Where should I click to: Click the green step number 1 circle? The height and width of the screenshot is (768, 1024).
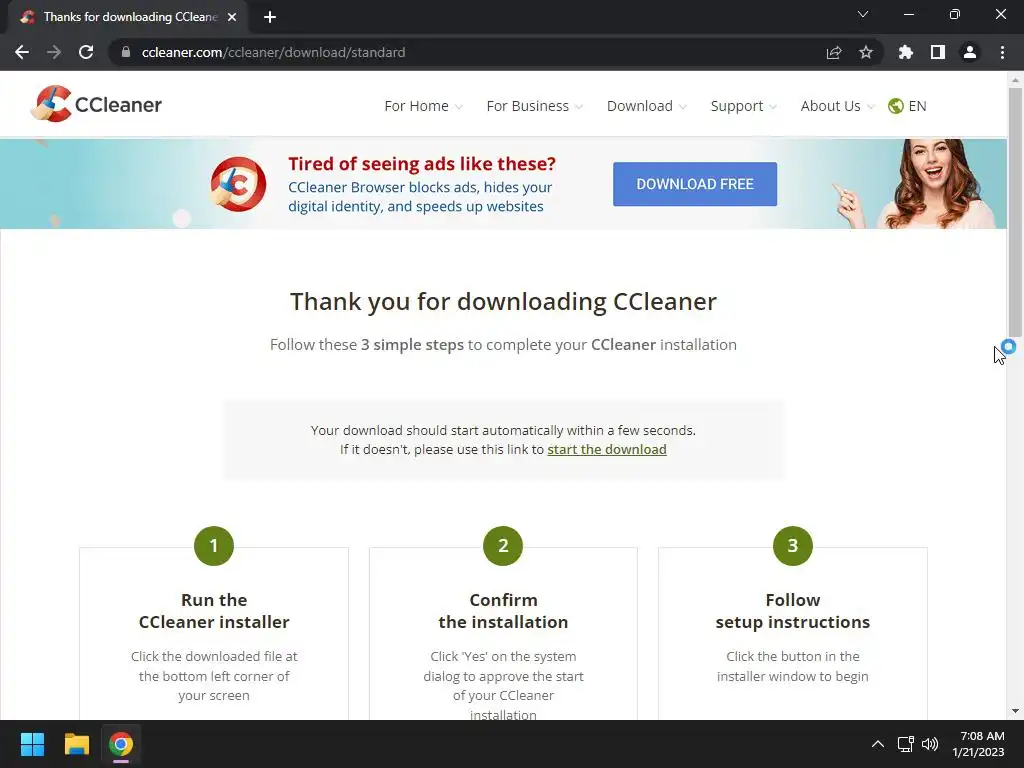[214, 545]
